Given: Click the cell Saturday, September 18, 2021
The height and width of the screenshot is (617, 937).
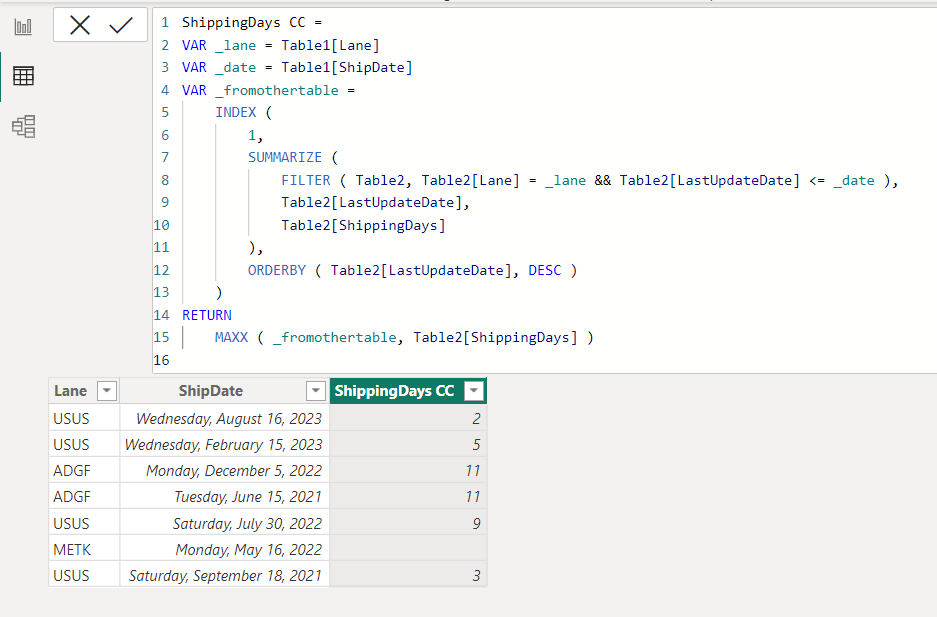Looking at the screenshot, I should click(225, 575).
